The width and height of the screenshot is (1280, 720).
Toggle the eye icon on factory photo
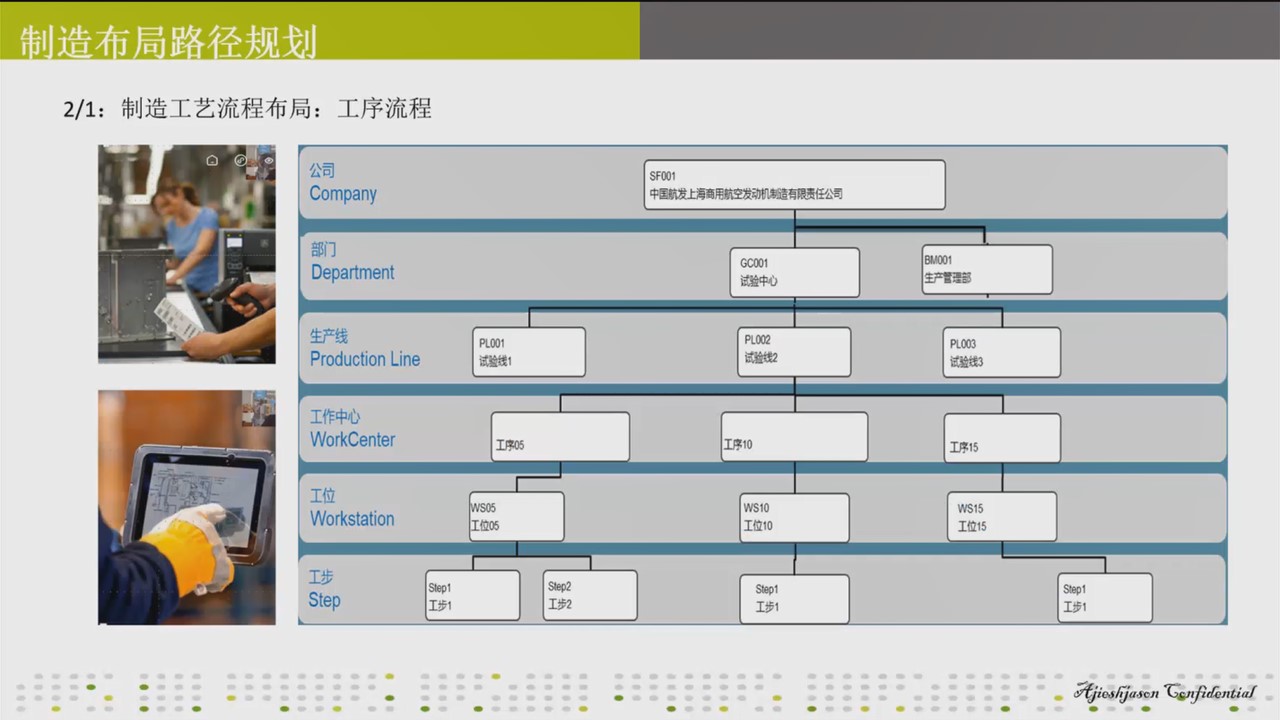(x=268, y=160)
